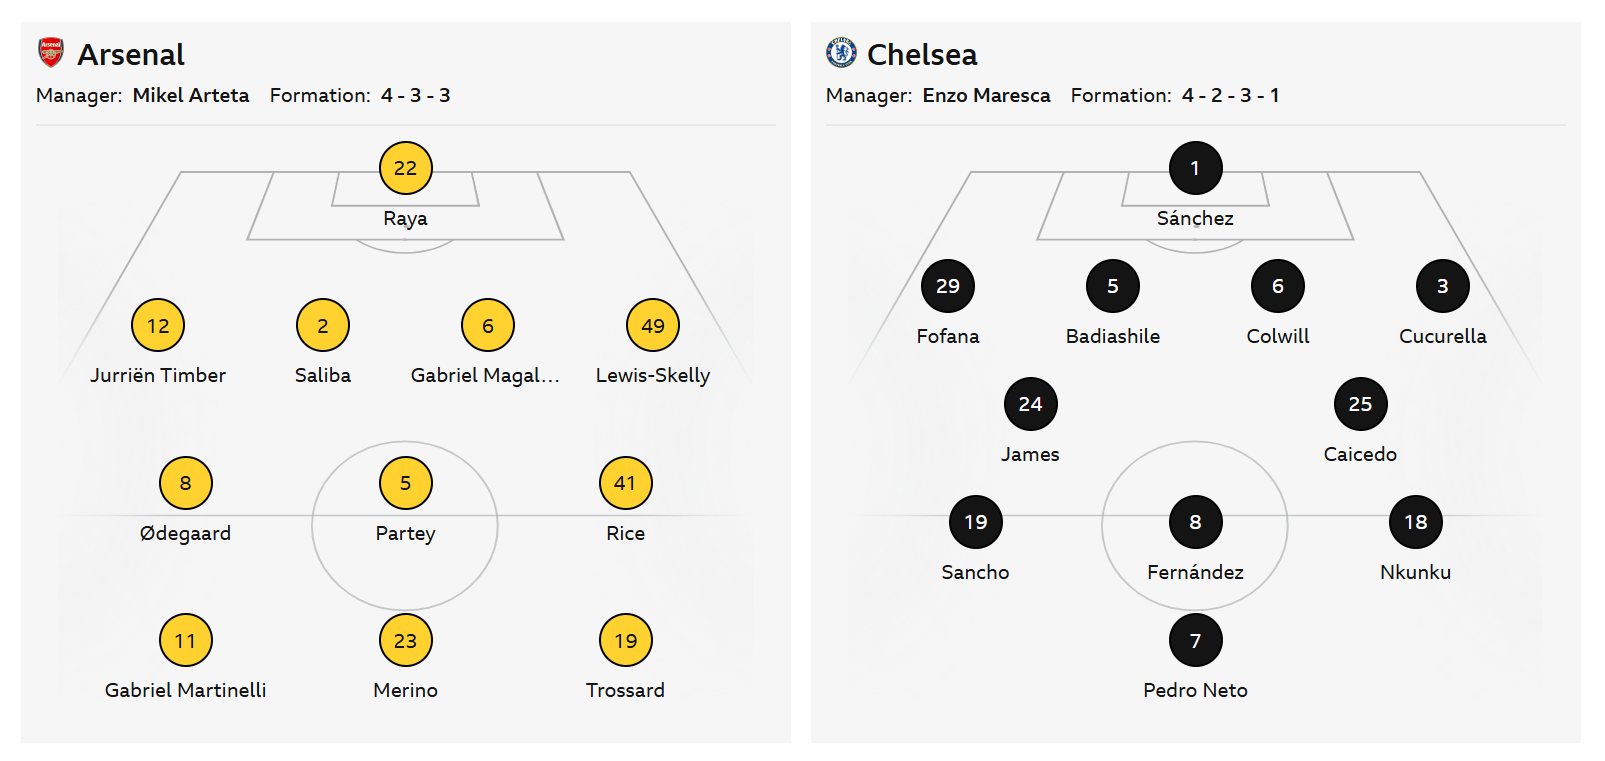Open the Jurriën Timber player name
This screenshot has height=761, width=1605.
(x=158, y=375)
